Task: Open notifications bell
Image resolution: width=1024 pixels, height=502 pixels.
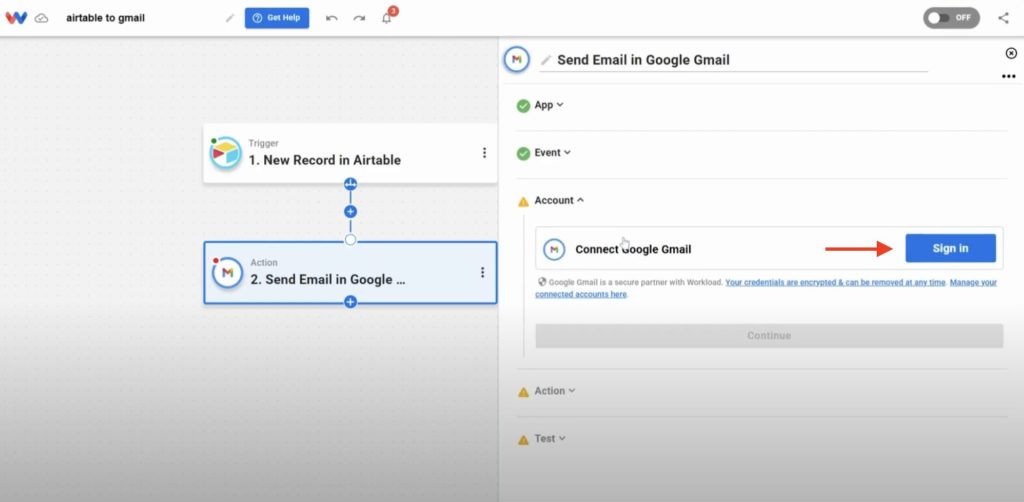Action: click(x=387, y=18)
